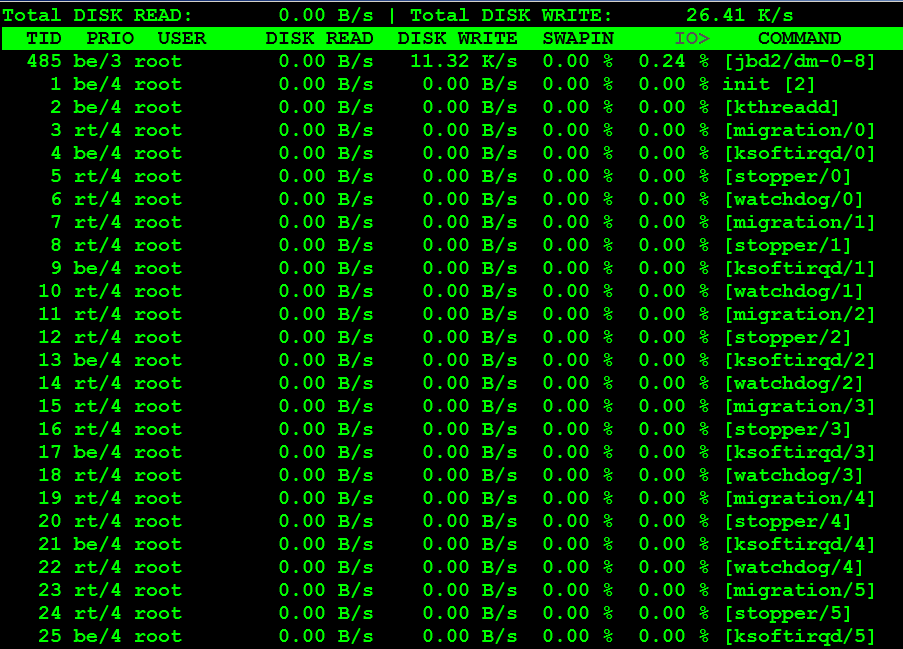Click the SWAPIN column header

coord(578,39)
